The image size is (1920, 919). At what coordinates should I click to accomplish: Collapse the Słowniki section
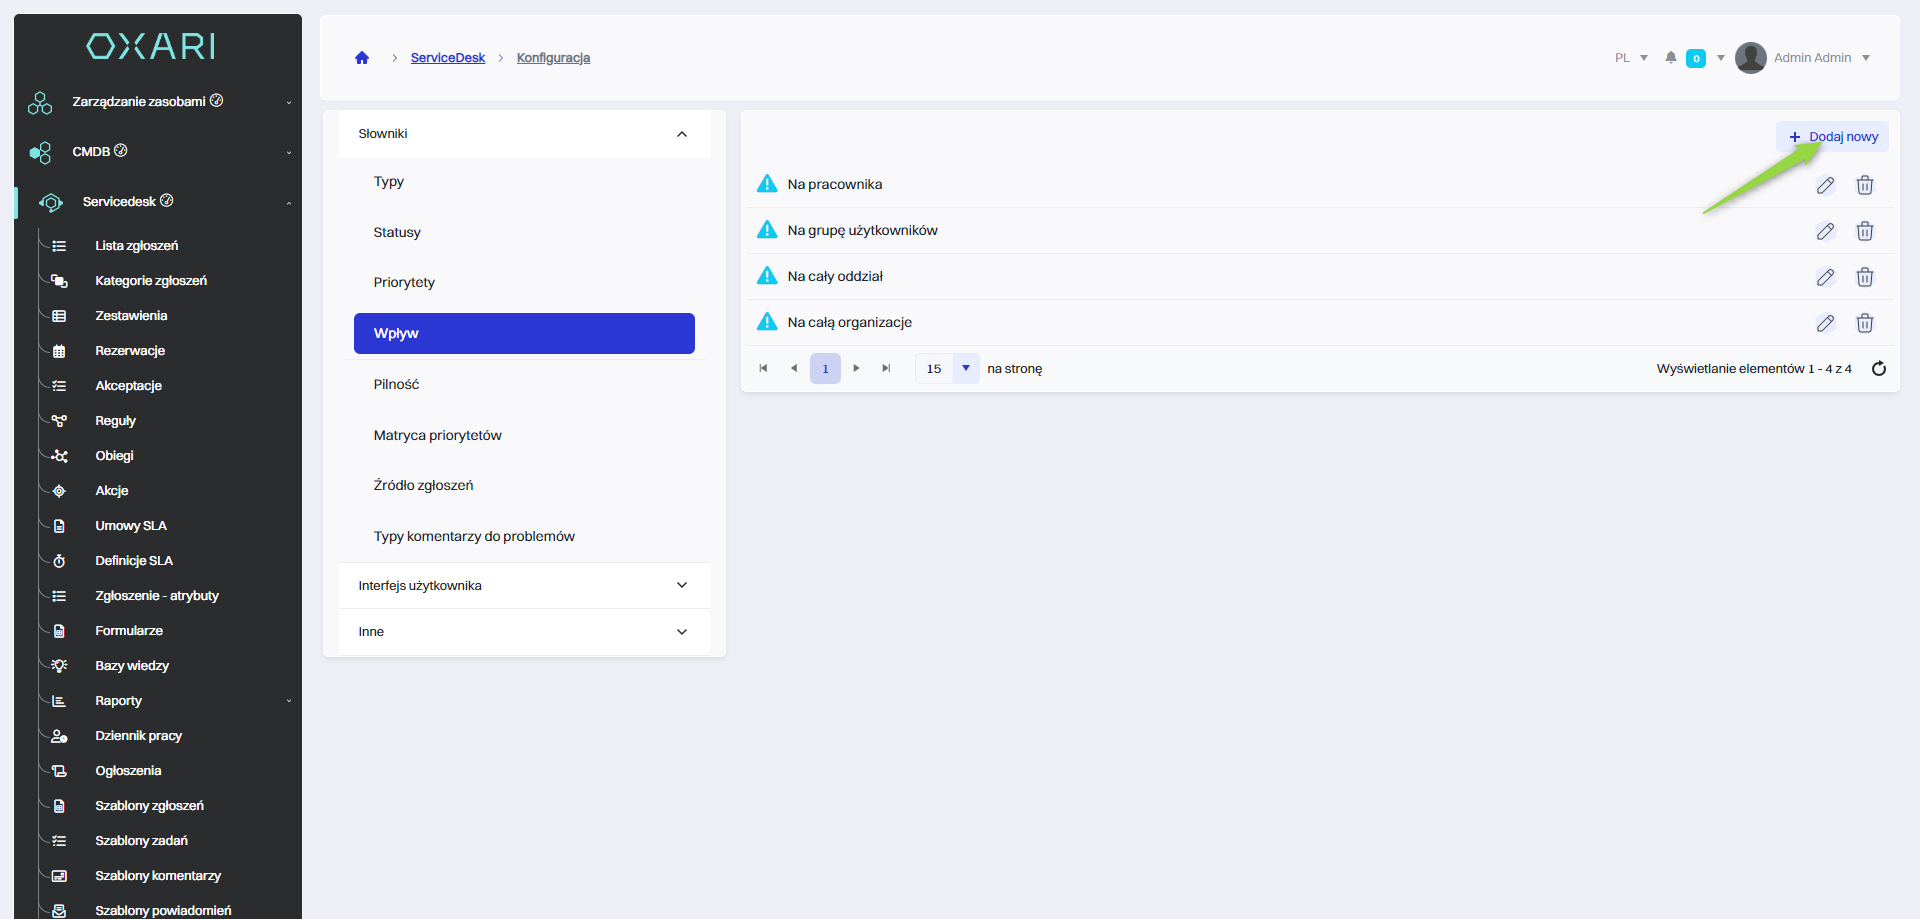tap(682, 134)
